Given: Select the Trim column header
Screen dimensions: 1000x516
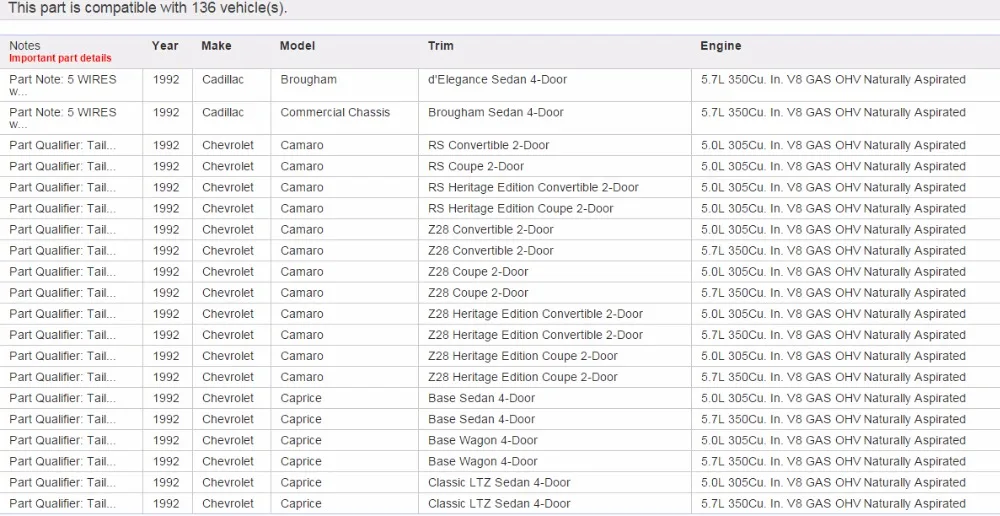Looking at the screenshot, I should [x=441, y=46].
